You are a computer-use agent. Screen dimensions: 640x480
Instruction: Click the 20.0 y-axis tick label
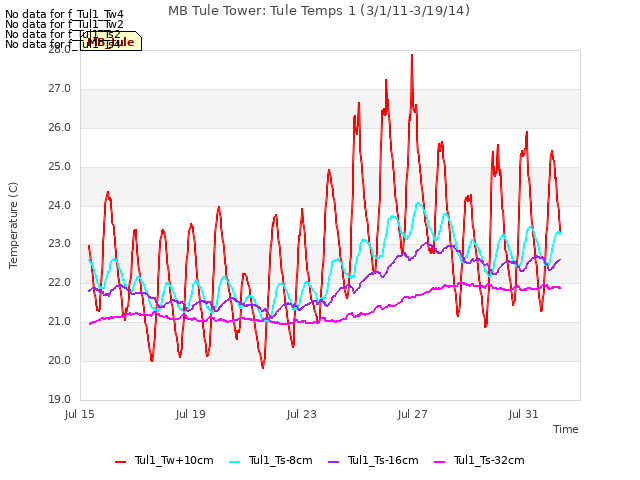(60, 360)
